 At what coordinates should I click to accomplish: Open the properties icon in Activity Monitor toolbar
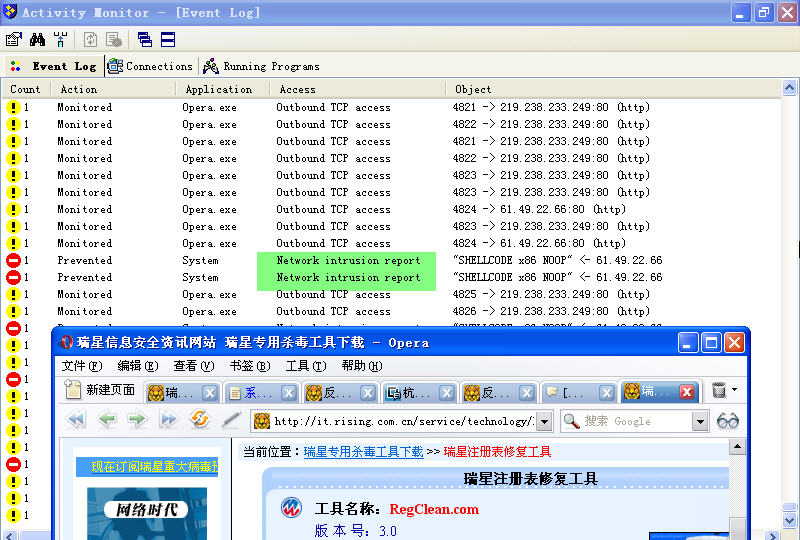(x=14, y=40)
